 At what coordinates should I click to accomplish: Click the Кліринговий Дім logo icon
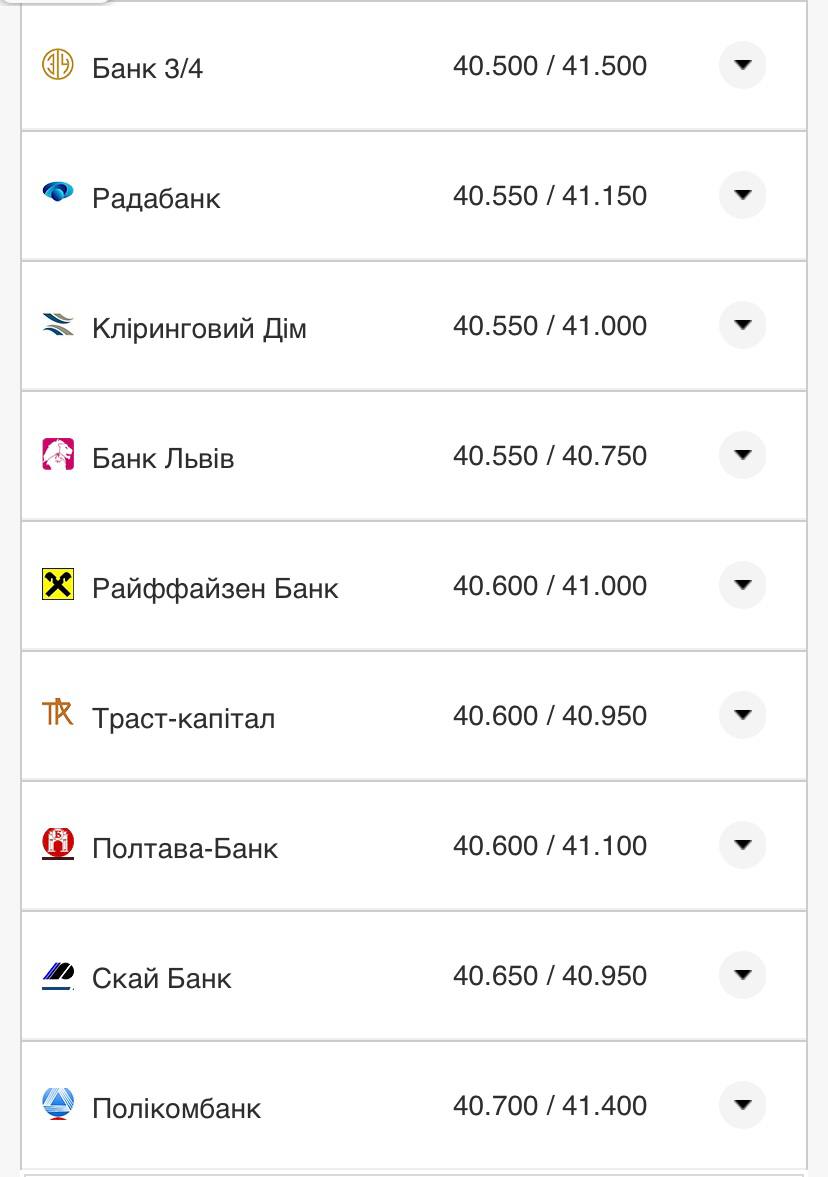coord(57,324)
